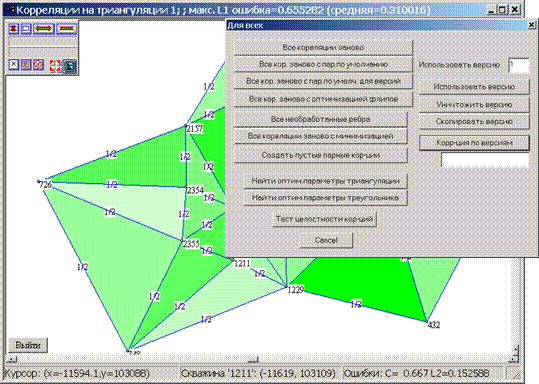Click 'Все необработанные ребра' button
Screen dimensions: 539x384
321,119
